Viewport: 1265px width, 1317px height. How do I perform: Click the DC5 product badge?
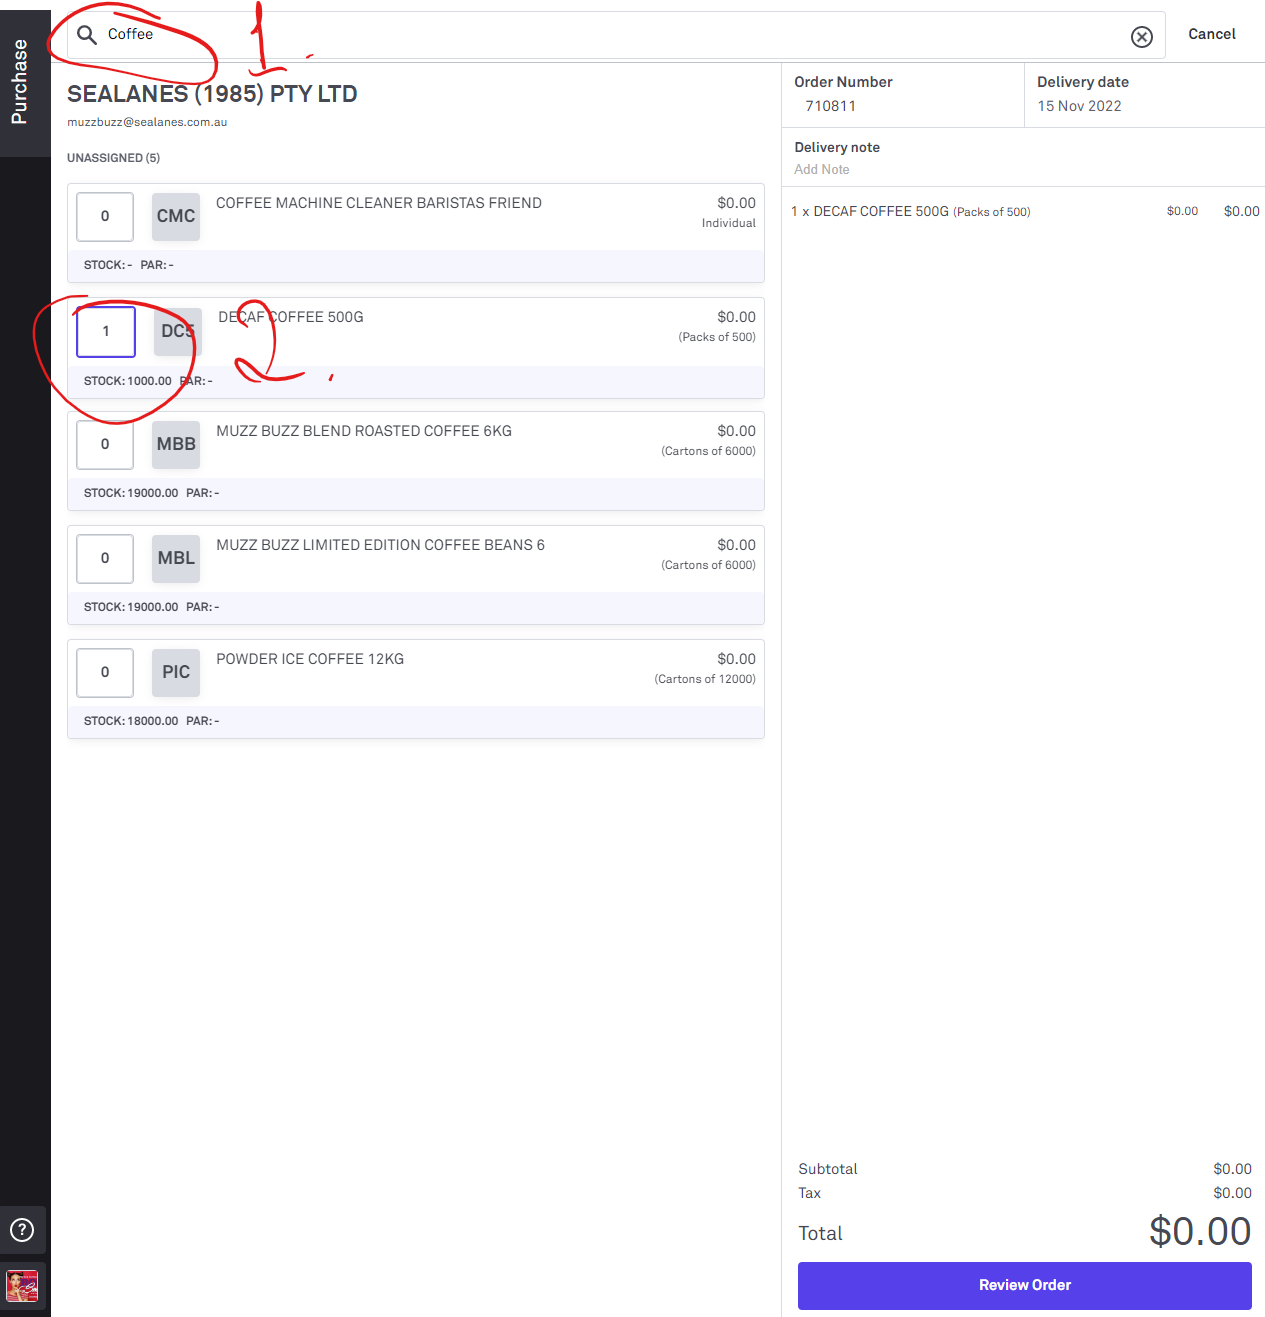click(178, 331)
